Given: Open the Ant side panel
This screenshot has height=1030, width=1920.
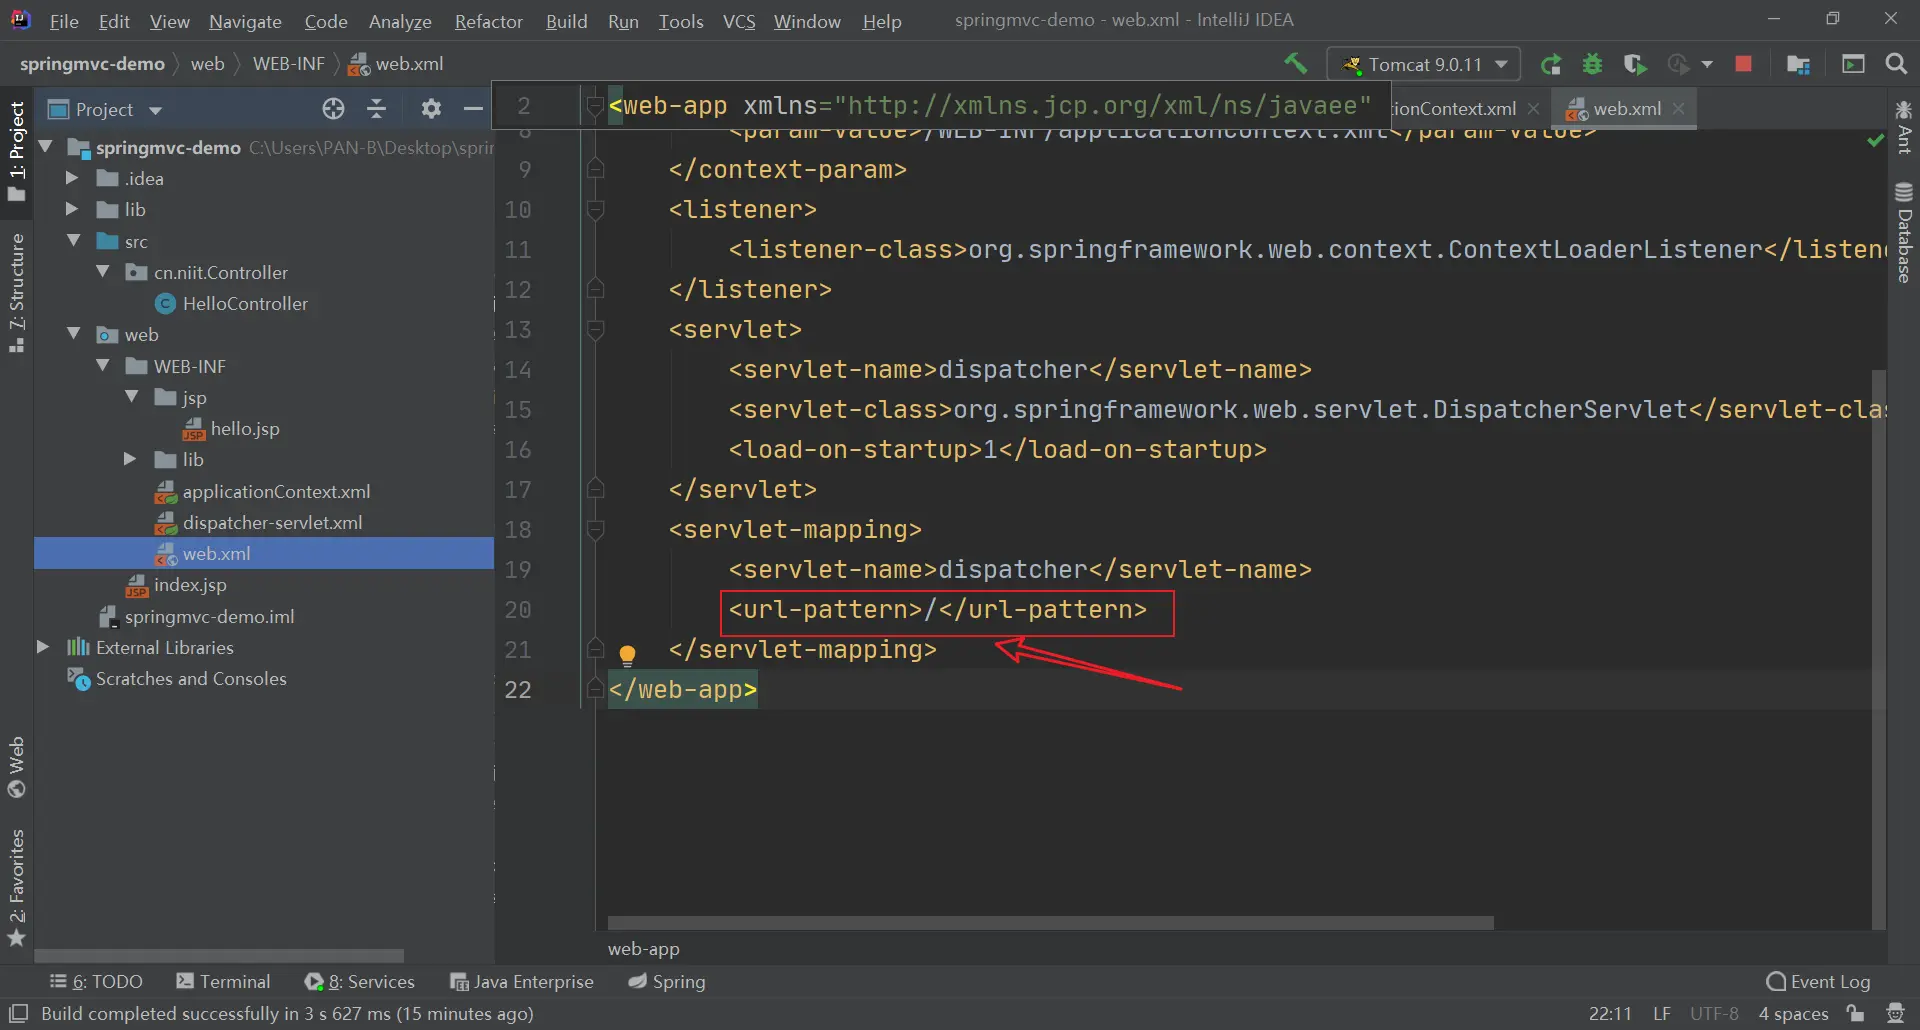Looking at the screenshot, I should point(1904,127).
